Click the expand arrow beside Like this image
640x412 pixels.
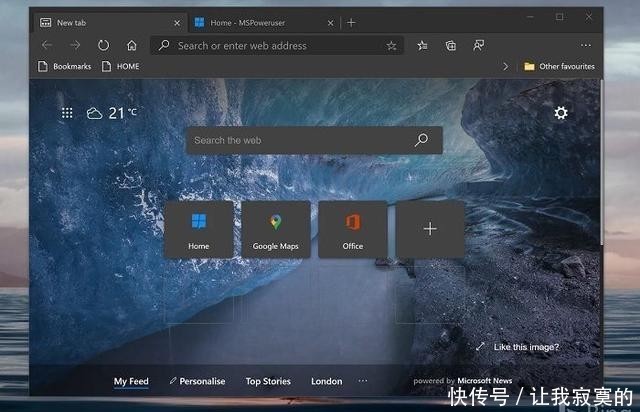480,347
